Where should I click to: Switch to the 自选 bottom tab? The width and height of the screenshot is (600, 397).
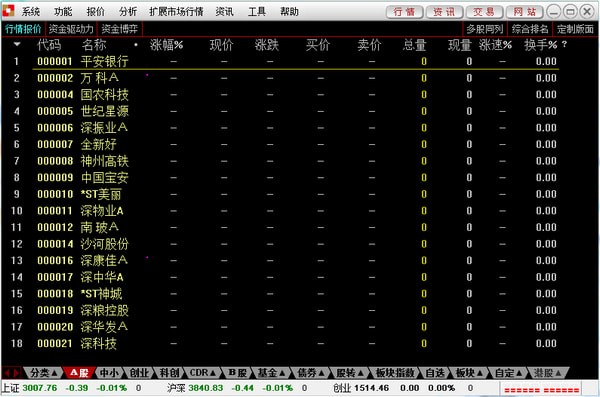coord(435,372)
